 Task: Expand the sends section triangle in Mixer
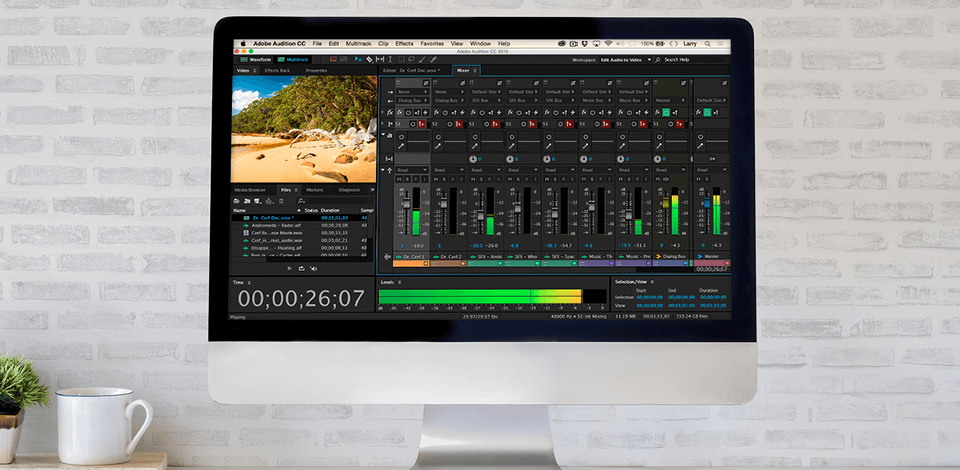382,123
